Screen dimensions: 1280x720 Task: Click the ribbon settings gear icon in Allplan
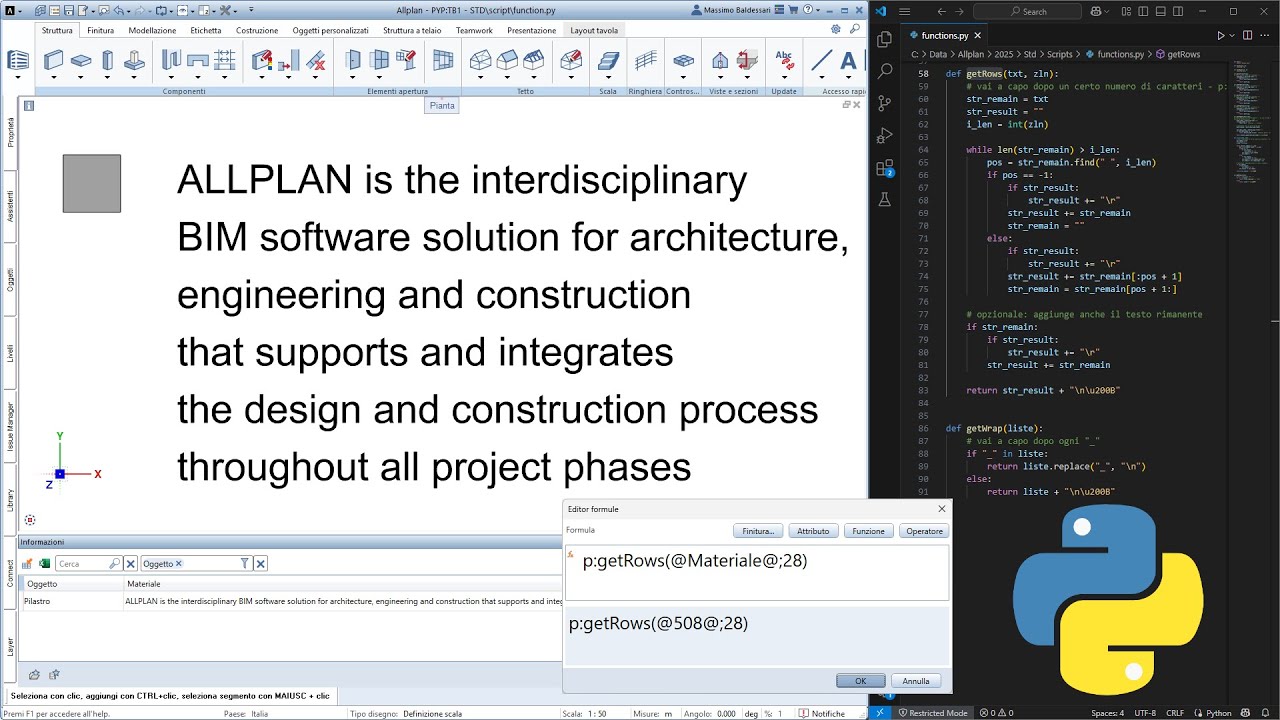point(836,29)
